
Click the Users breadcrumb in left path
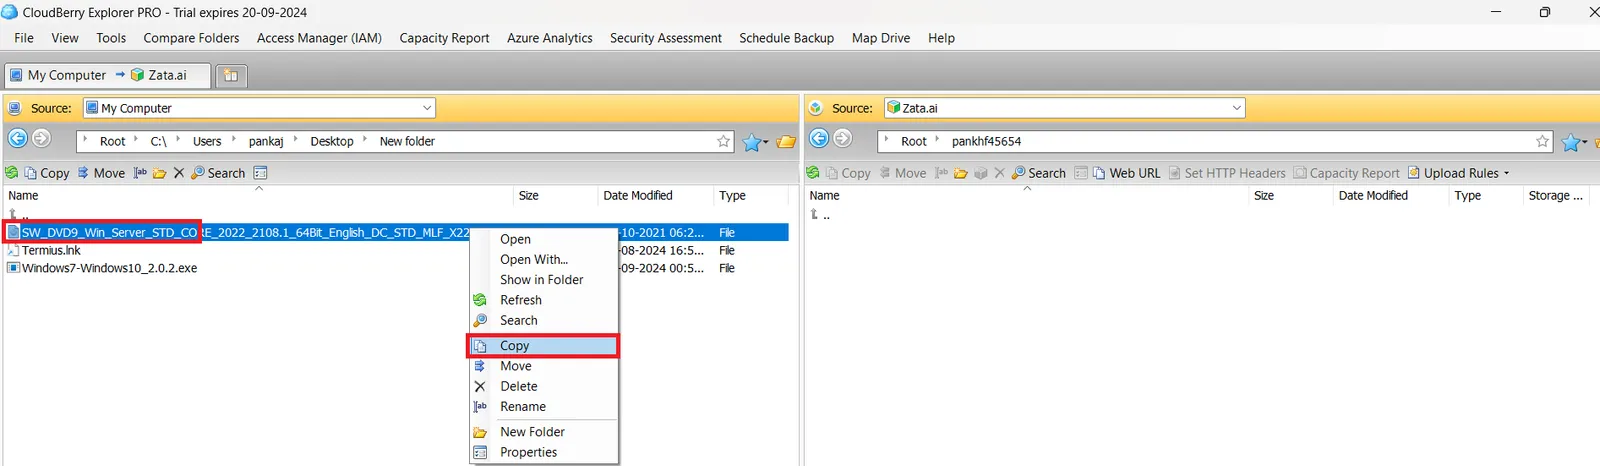[207, 141]
